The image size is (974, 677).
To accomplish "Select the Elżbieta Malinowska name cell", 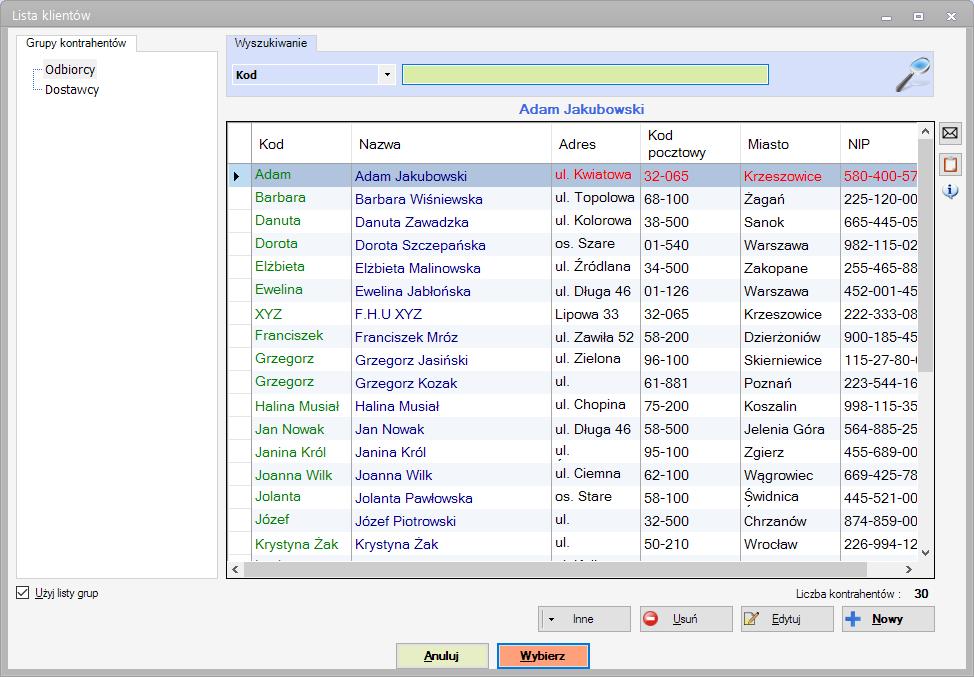I will [451, 268].
